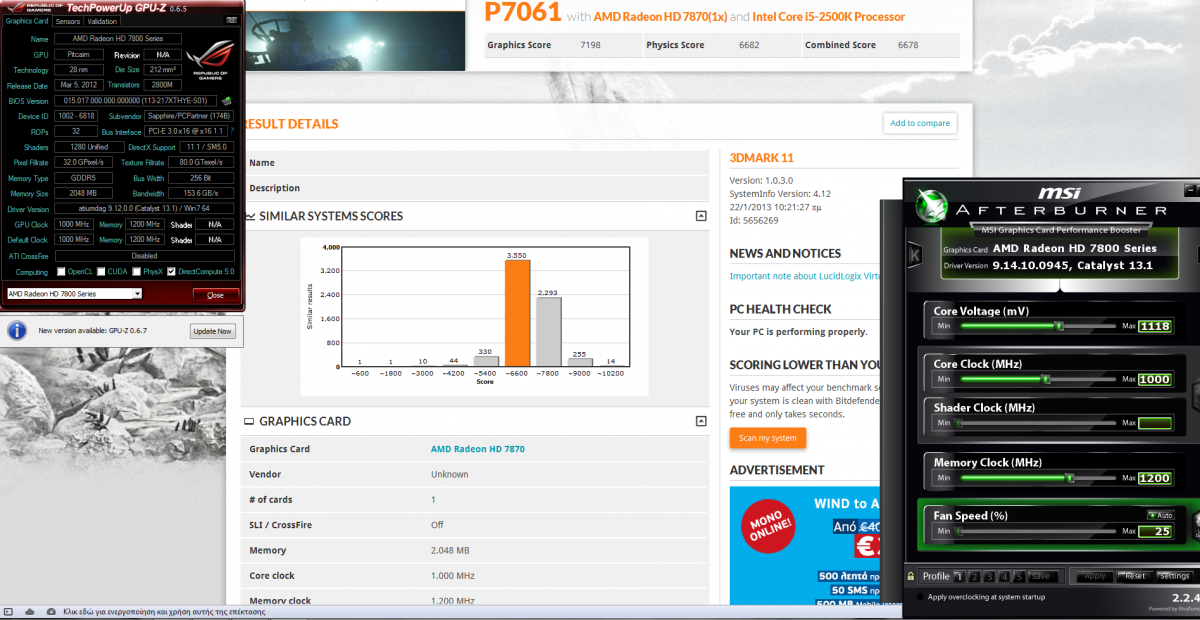This screenshot has width=1200, height=620.
Task: Select profile slot 4 in Afterburner
Action: pyautogui.click(x=1002, y=576)
